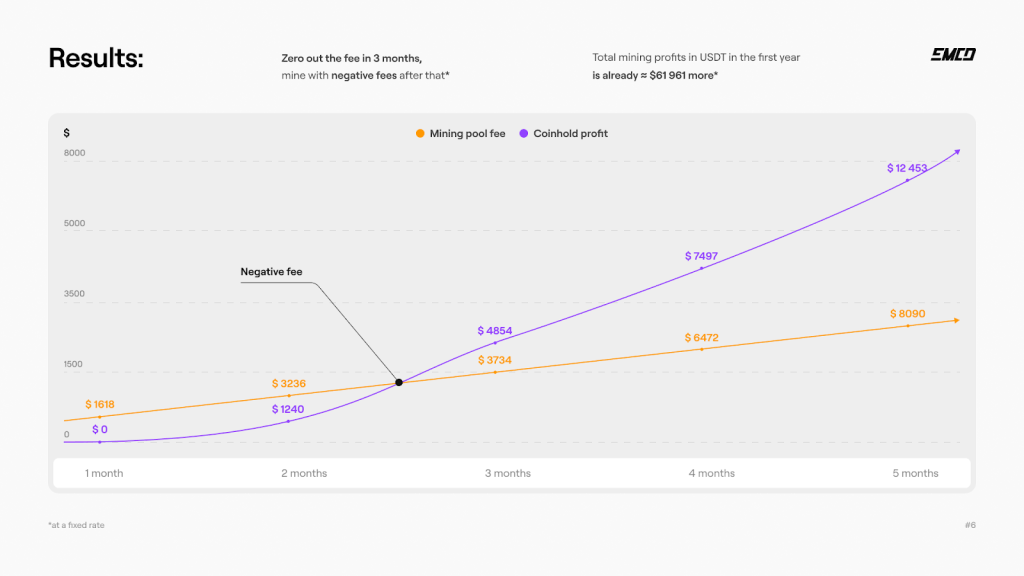1024x576 pixels.
Task: Click the purple arrowhead ending the Coinhold line
Action: click(x=956, y=151)
